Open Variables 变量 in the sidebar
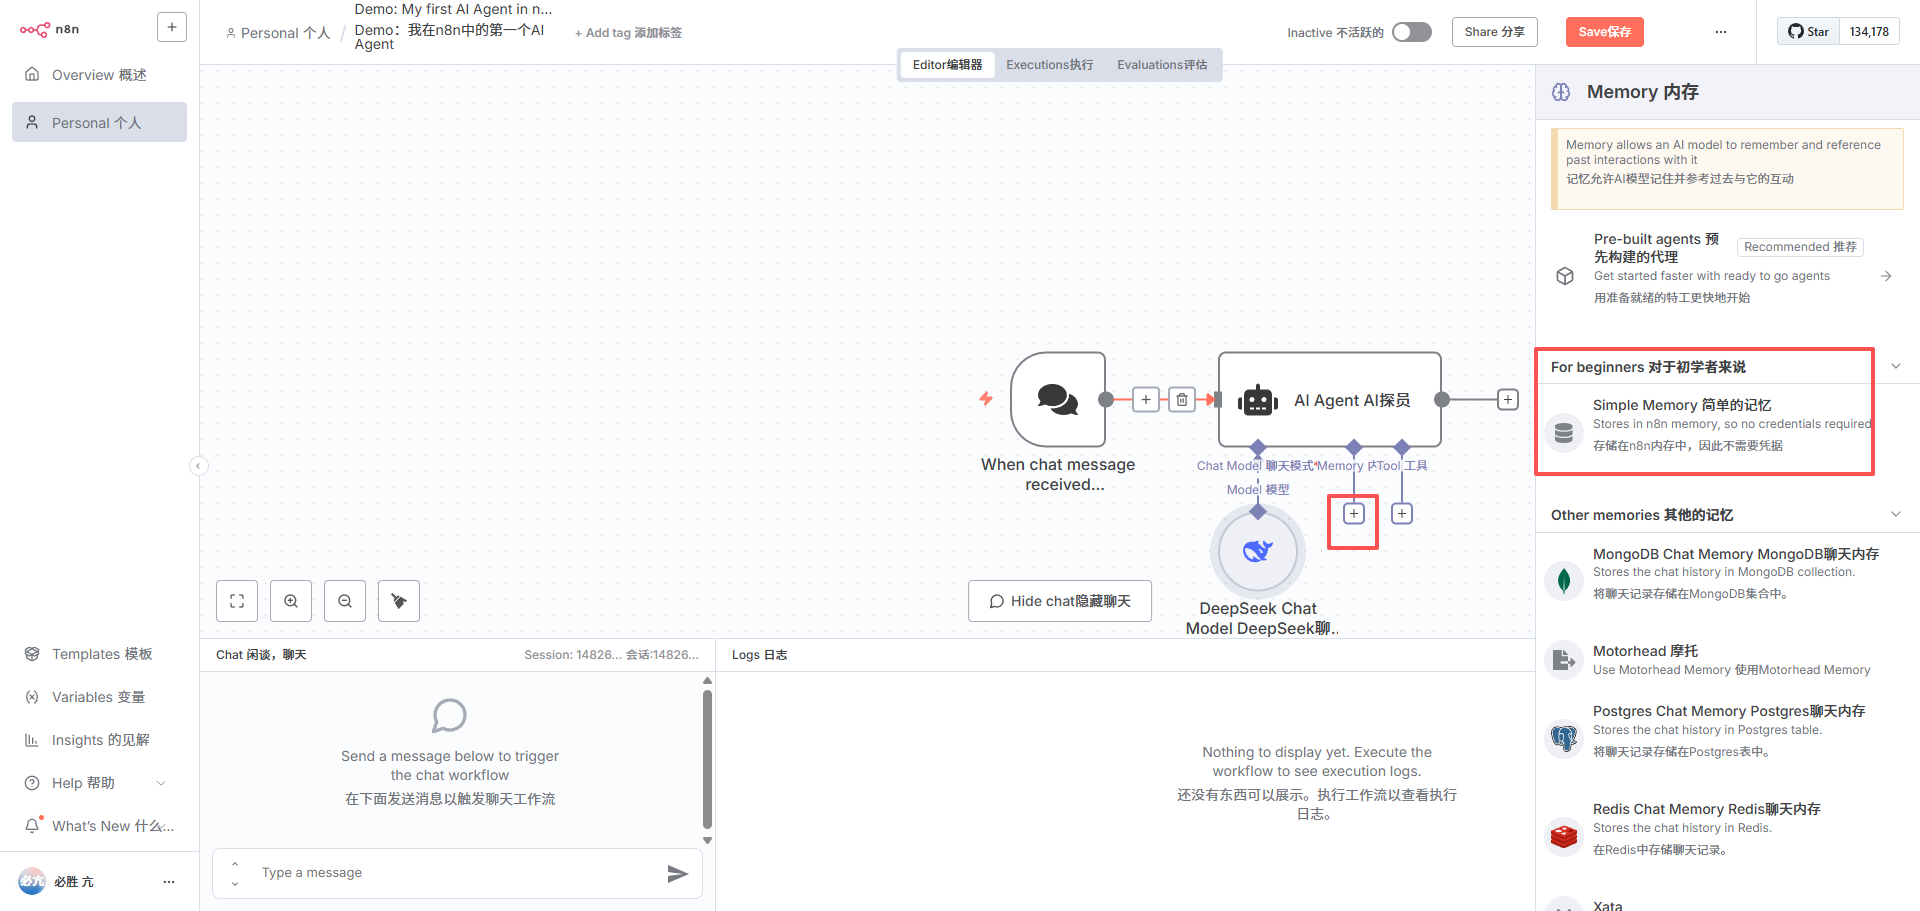Image resolution: width=1920 pixels, height=911 pixels. coord(99,697)
